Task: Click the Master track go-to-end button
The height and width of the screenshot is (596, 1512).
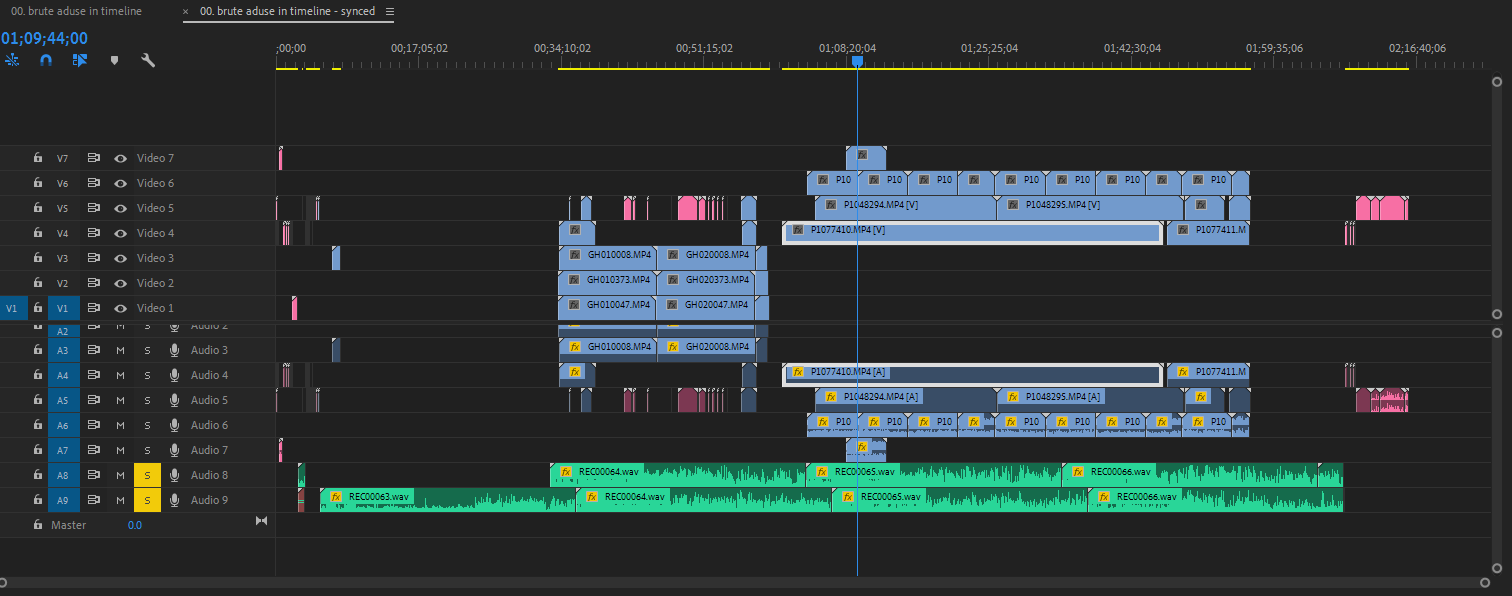Action: 262,521
